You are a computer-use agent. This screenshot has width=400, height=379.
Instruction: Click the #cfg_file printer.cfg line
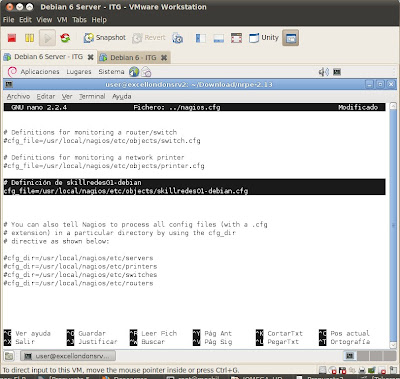tap(104, 166)
